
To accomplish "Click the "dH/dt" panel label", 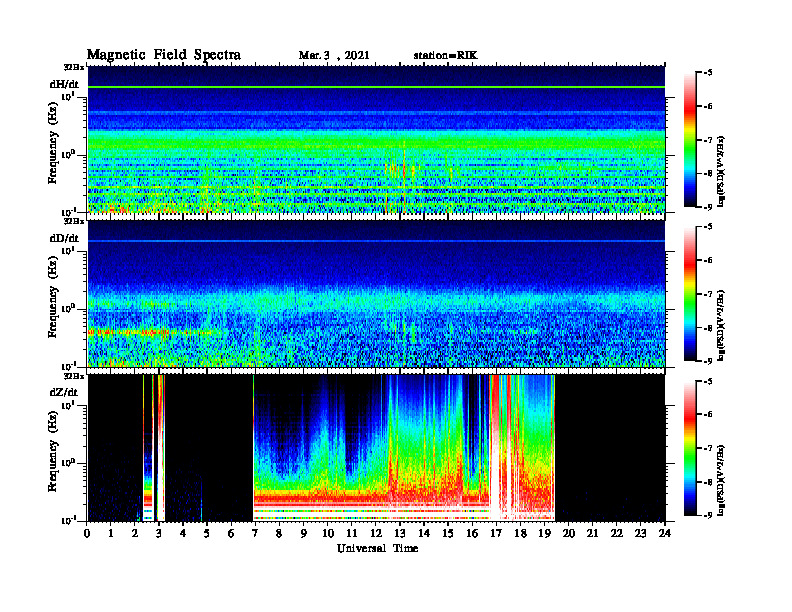I will point(64,84).
